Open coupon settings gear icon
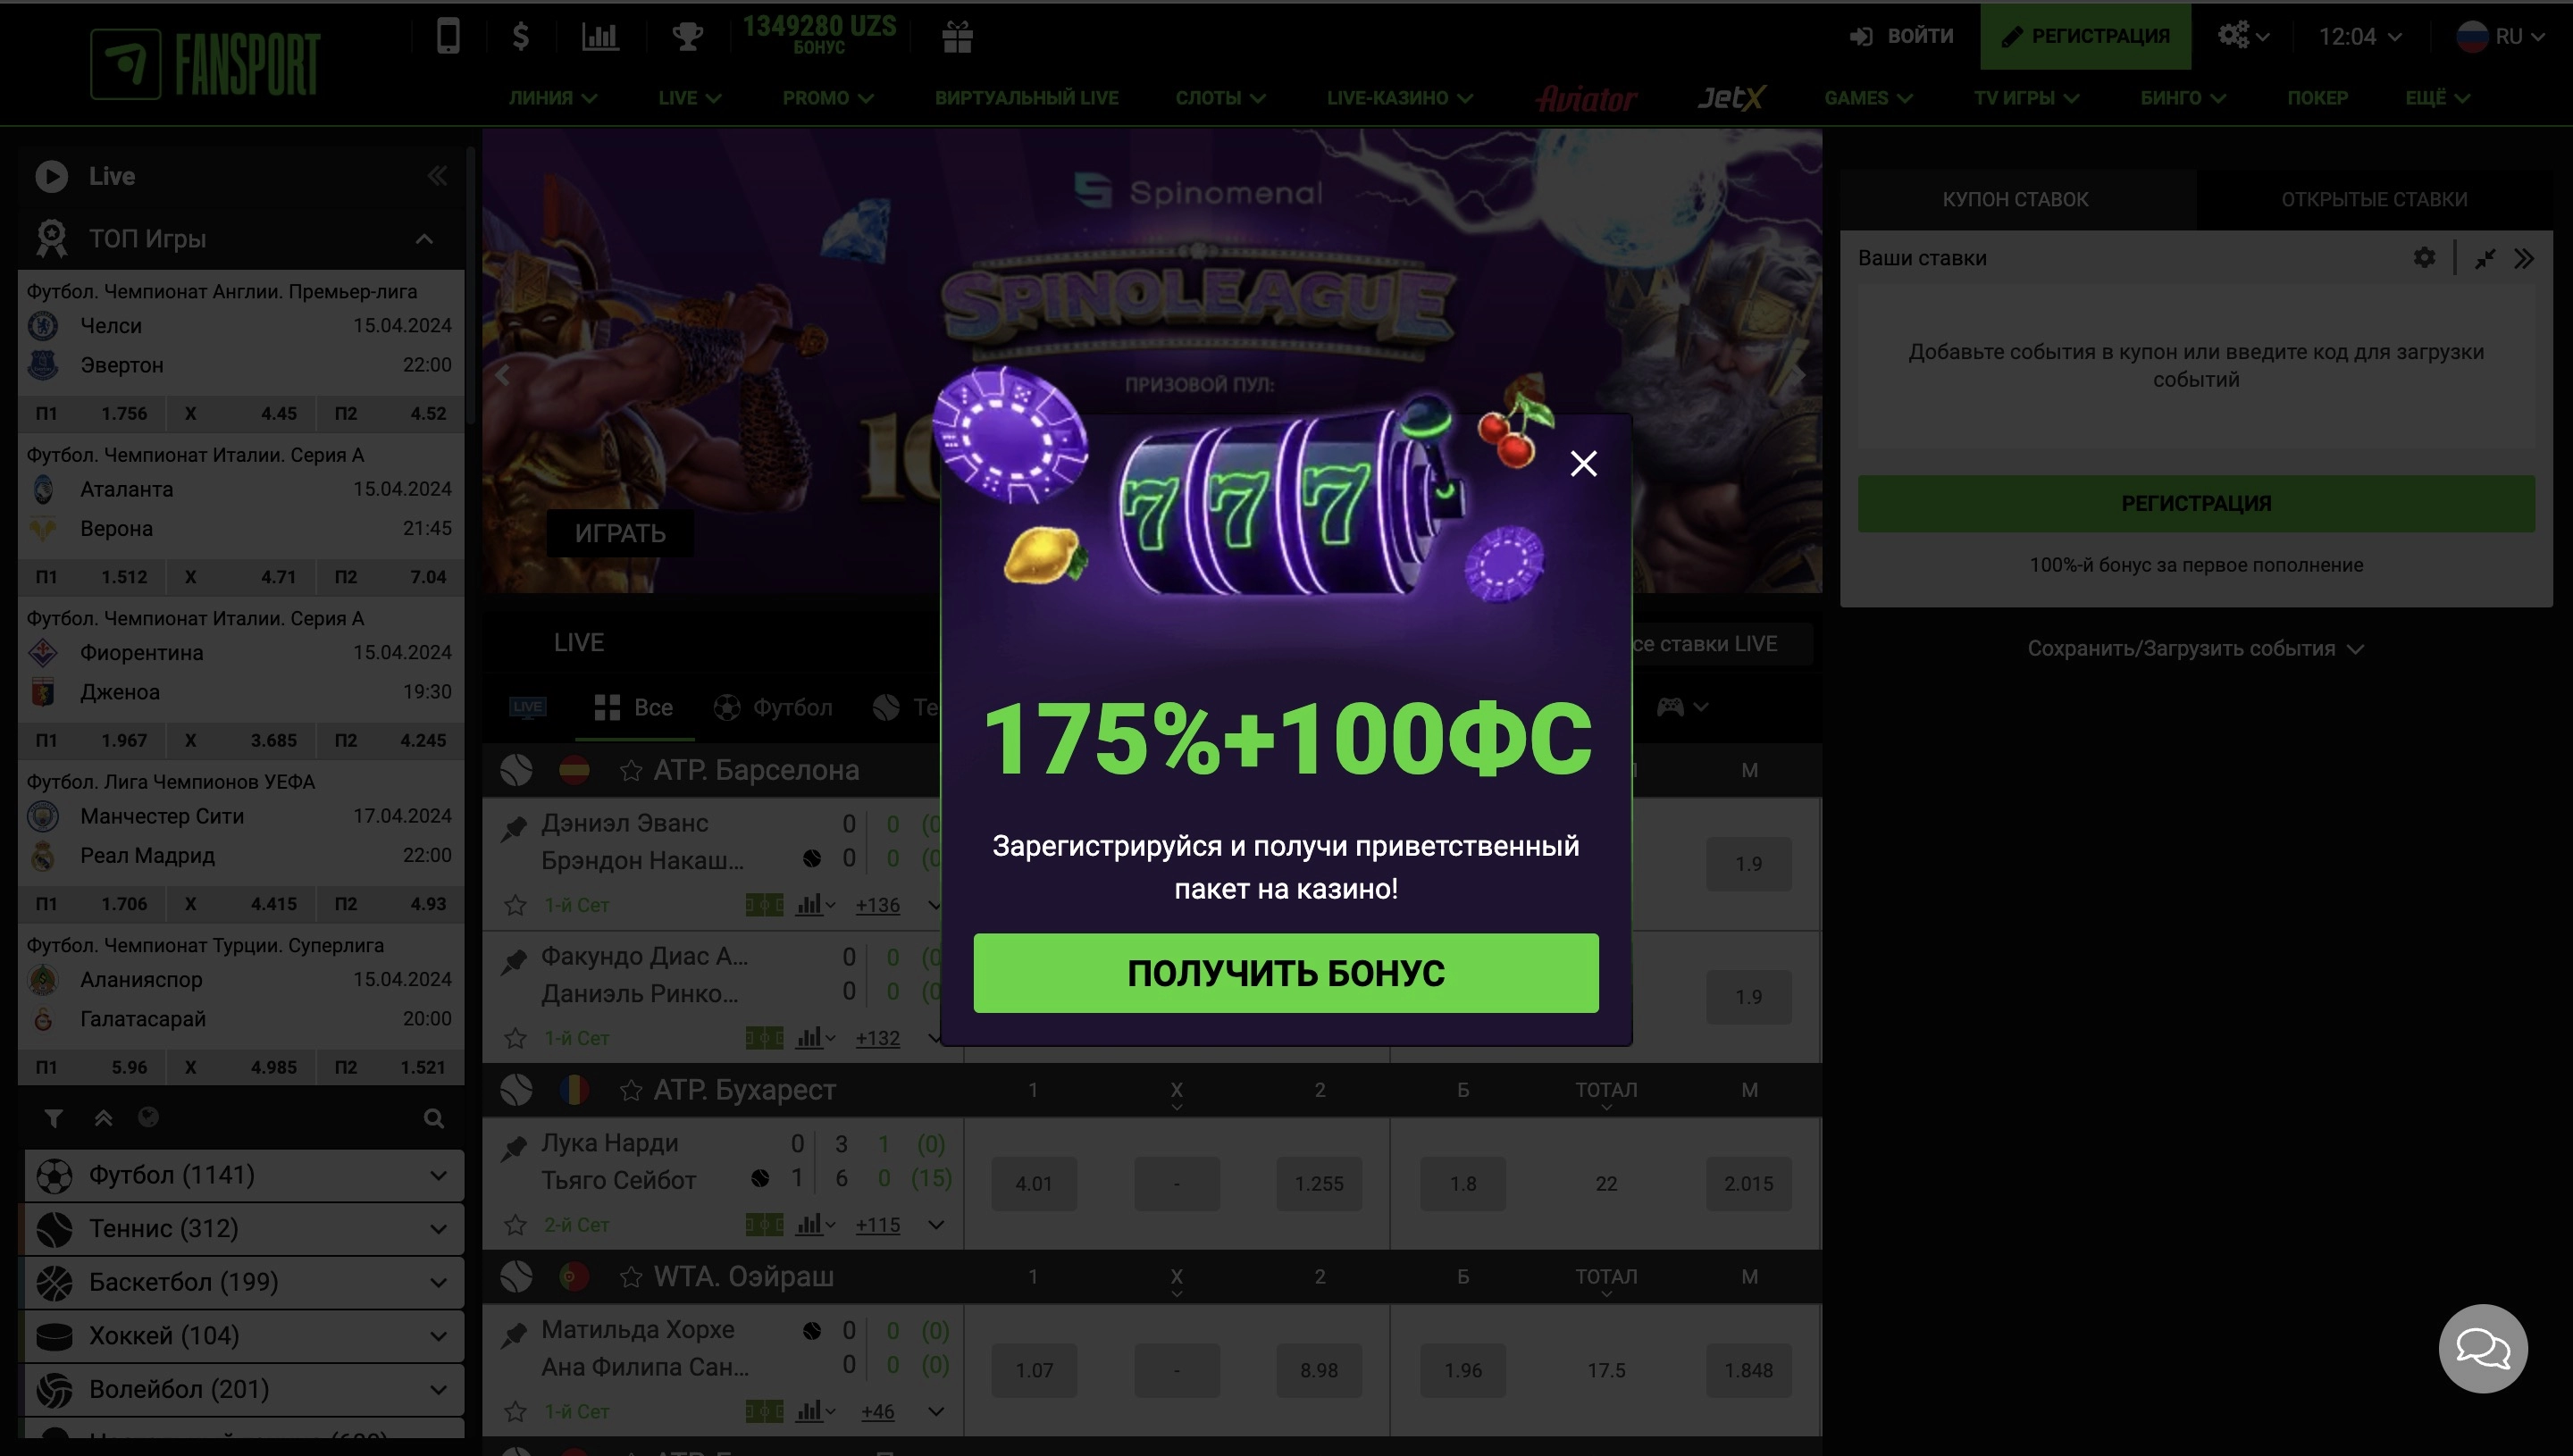Image resolution: width=2573 pixels, height=1456 pixels. coord(2424,258)
